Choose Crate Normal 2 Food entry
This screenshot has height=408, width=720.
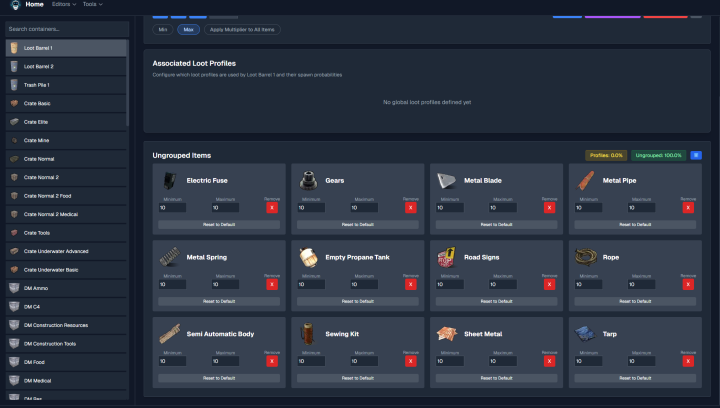click(x=66, y=196)
